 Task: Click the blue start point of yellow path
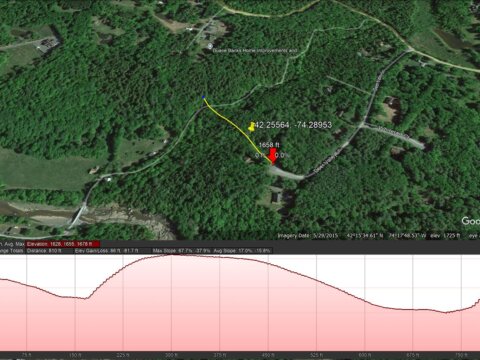(203, 97)
